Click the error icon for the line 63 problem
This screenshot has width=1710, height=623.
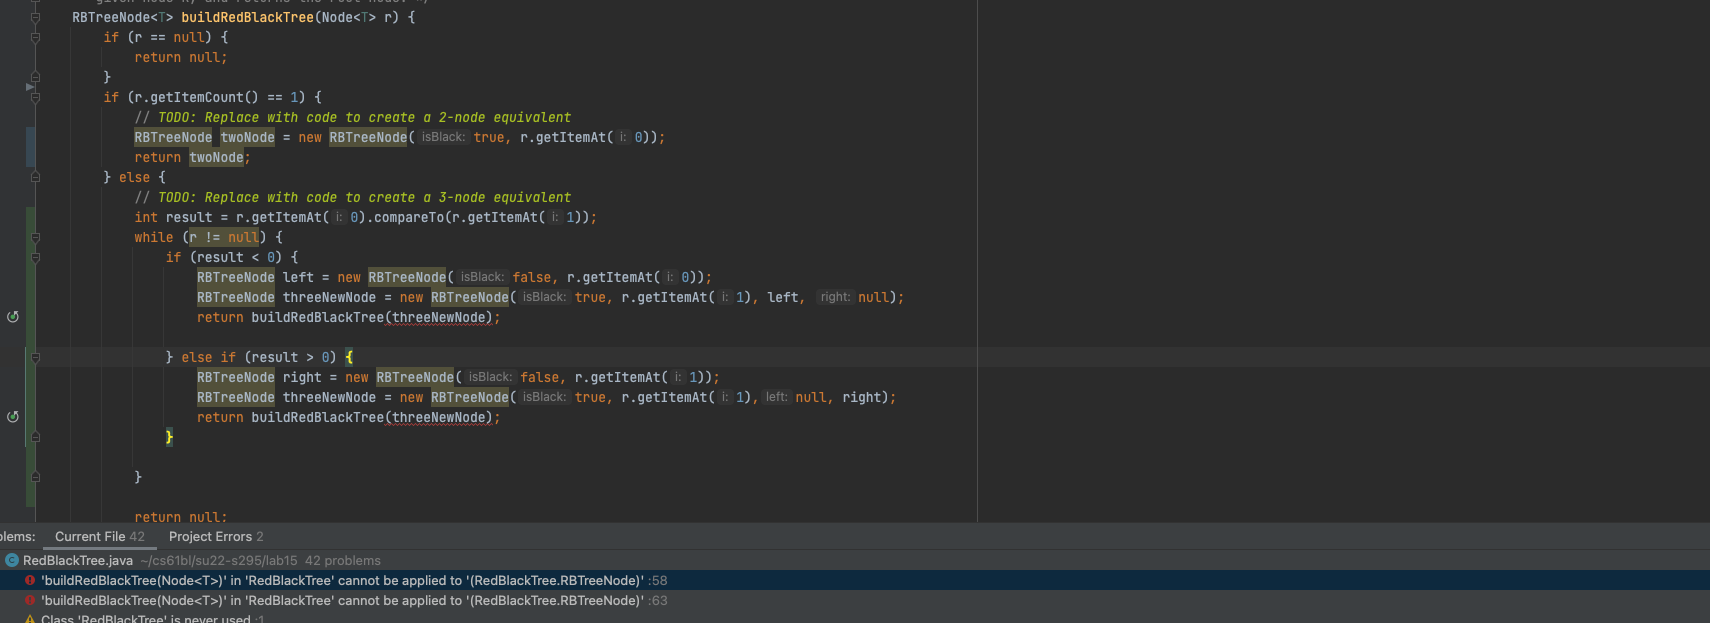coord(30,601)
